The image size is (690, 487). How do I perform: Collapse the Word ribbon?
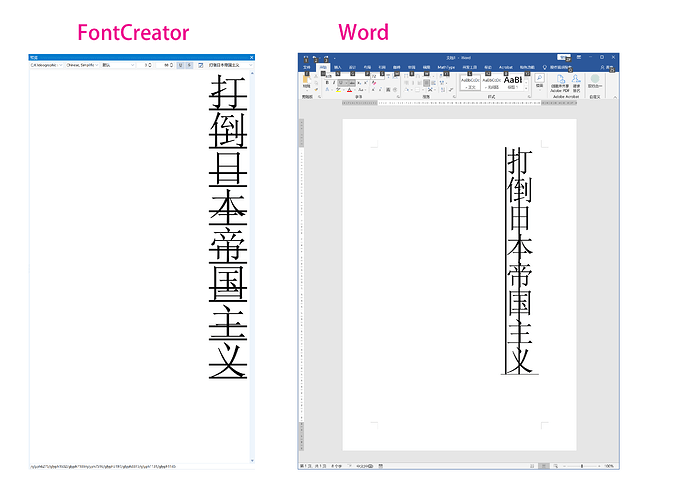point(615,97)
